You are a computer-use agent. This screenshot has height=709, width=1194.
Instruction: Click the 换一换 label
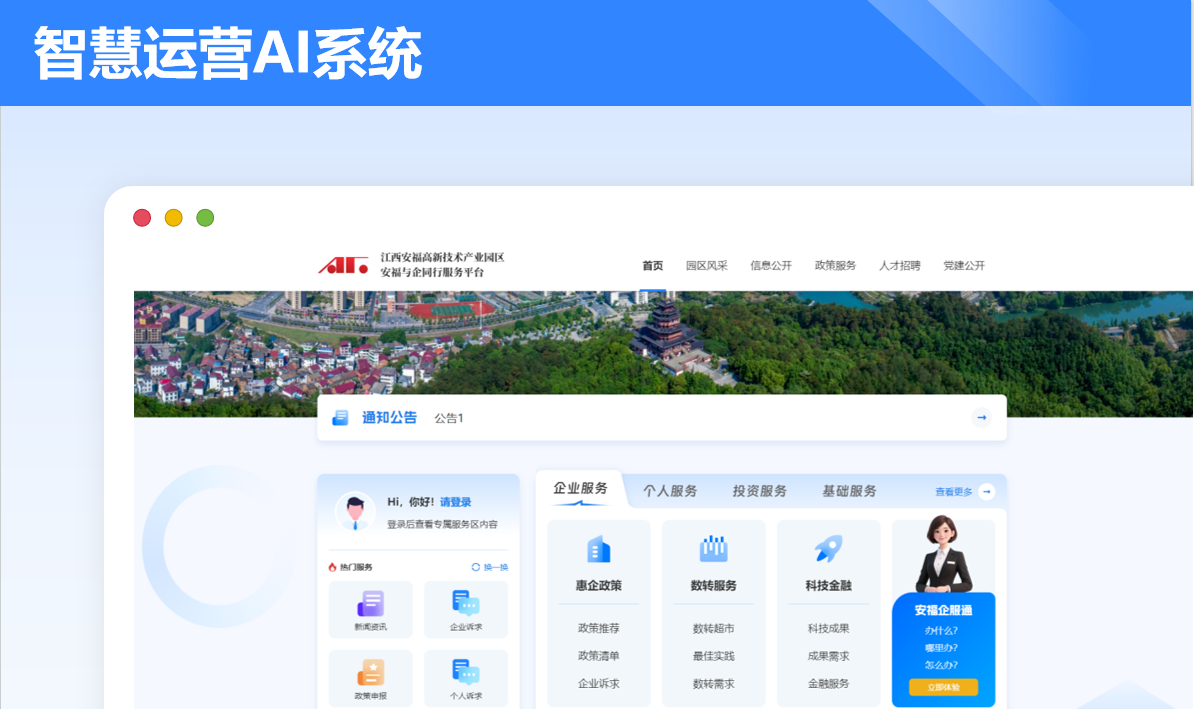(x=496, y=567)
